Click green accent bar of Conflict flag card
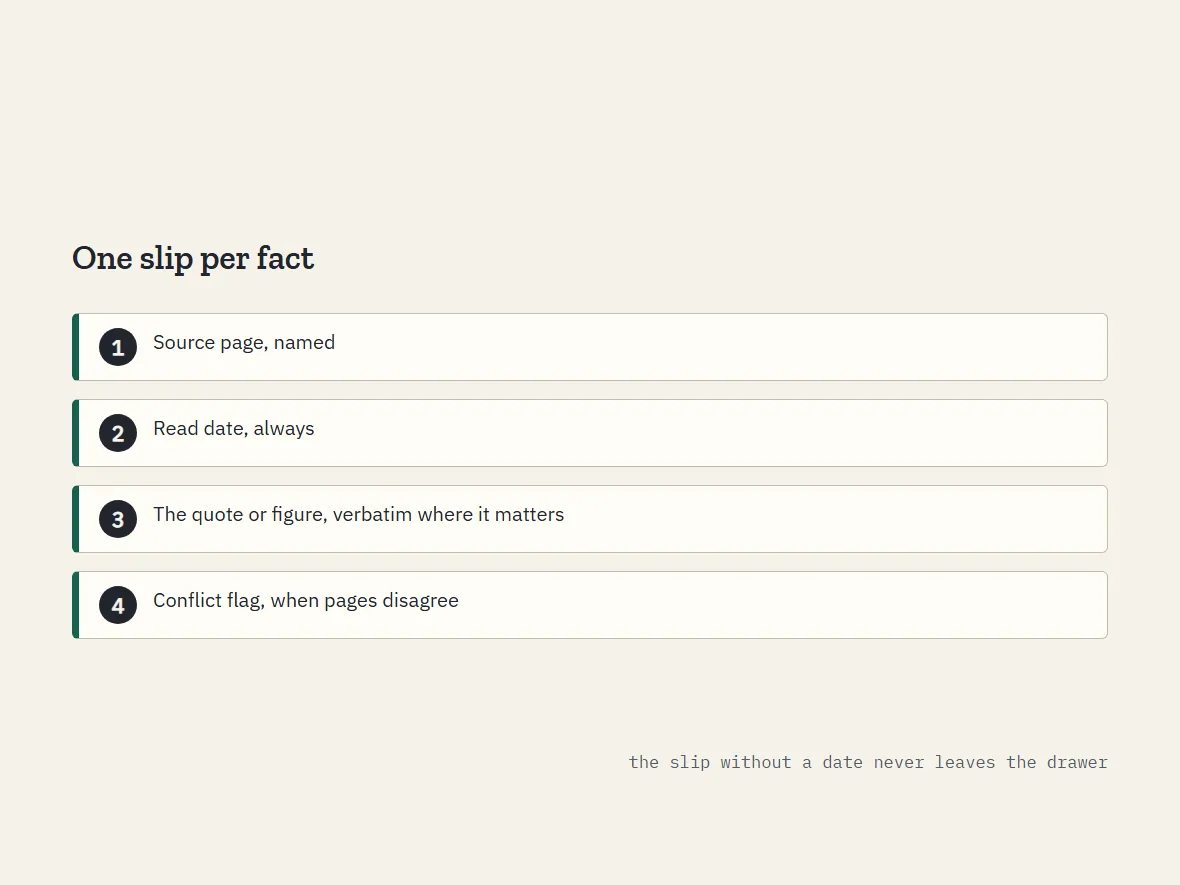The height and width of the screenshot is (885, 1180). [x=75, y=605]
